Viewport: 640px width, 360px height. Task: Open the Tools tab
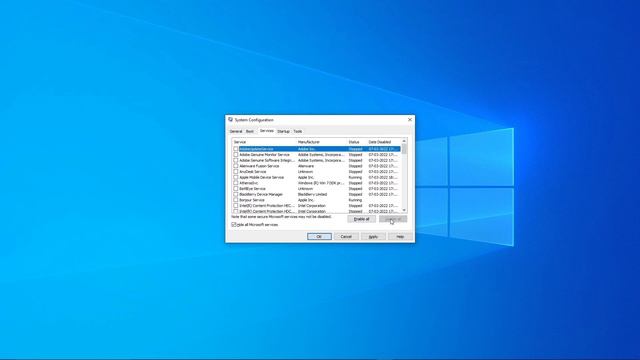click(298, 131)
